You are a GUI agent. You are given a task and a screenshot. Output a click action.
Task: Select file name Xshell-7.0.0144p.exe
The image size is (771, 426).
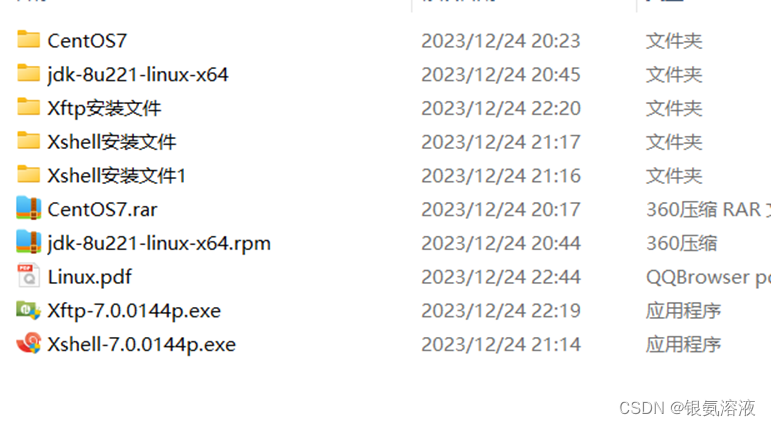tap(142, 344)
